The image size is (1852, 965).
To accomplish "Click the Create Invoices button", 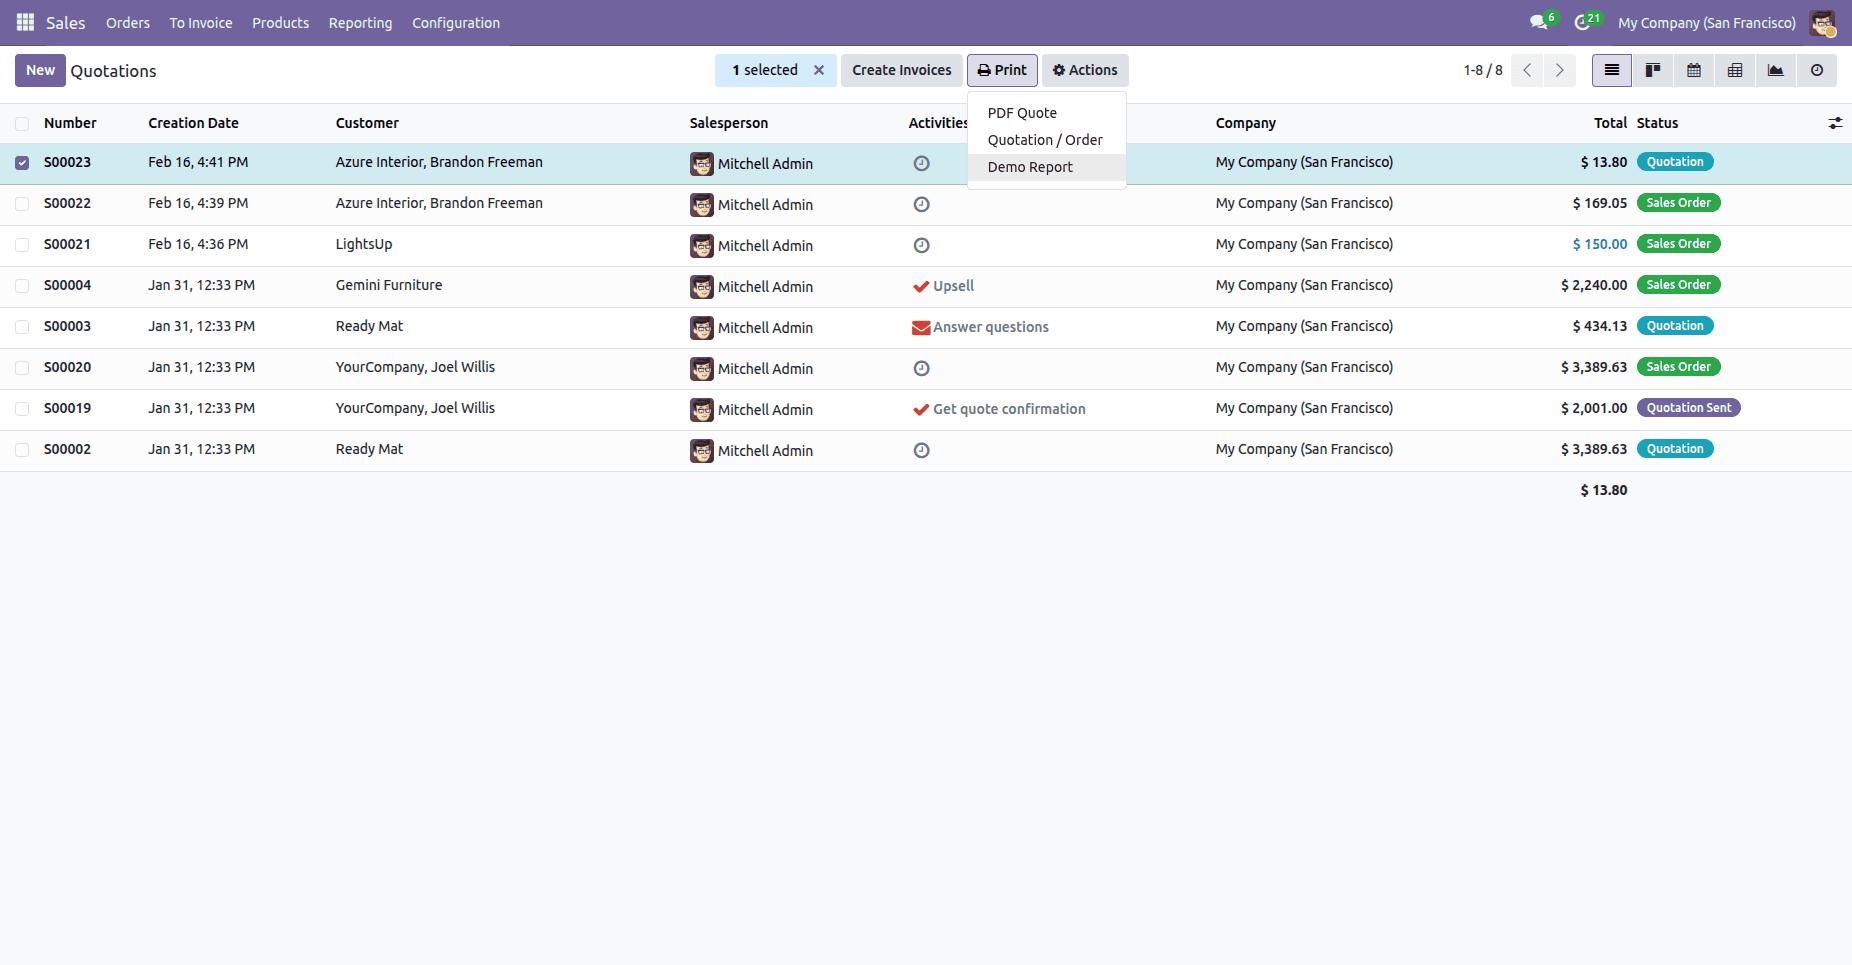I will tap(901, 70).
